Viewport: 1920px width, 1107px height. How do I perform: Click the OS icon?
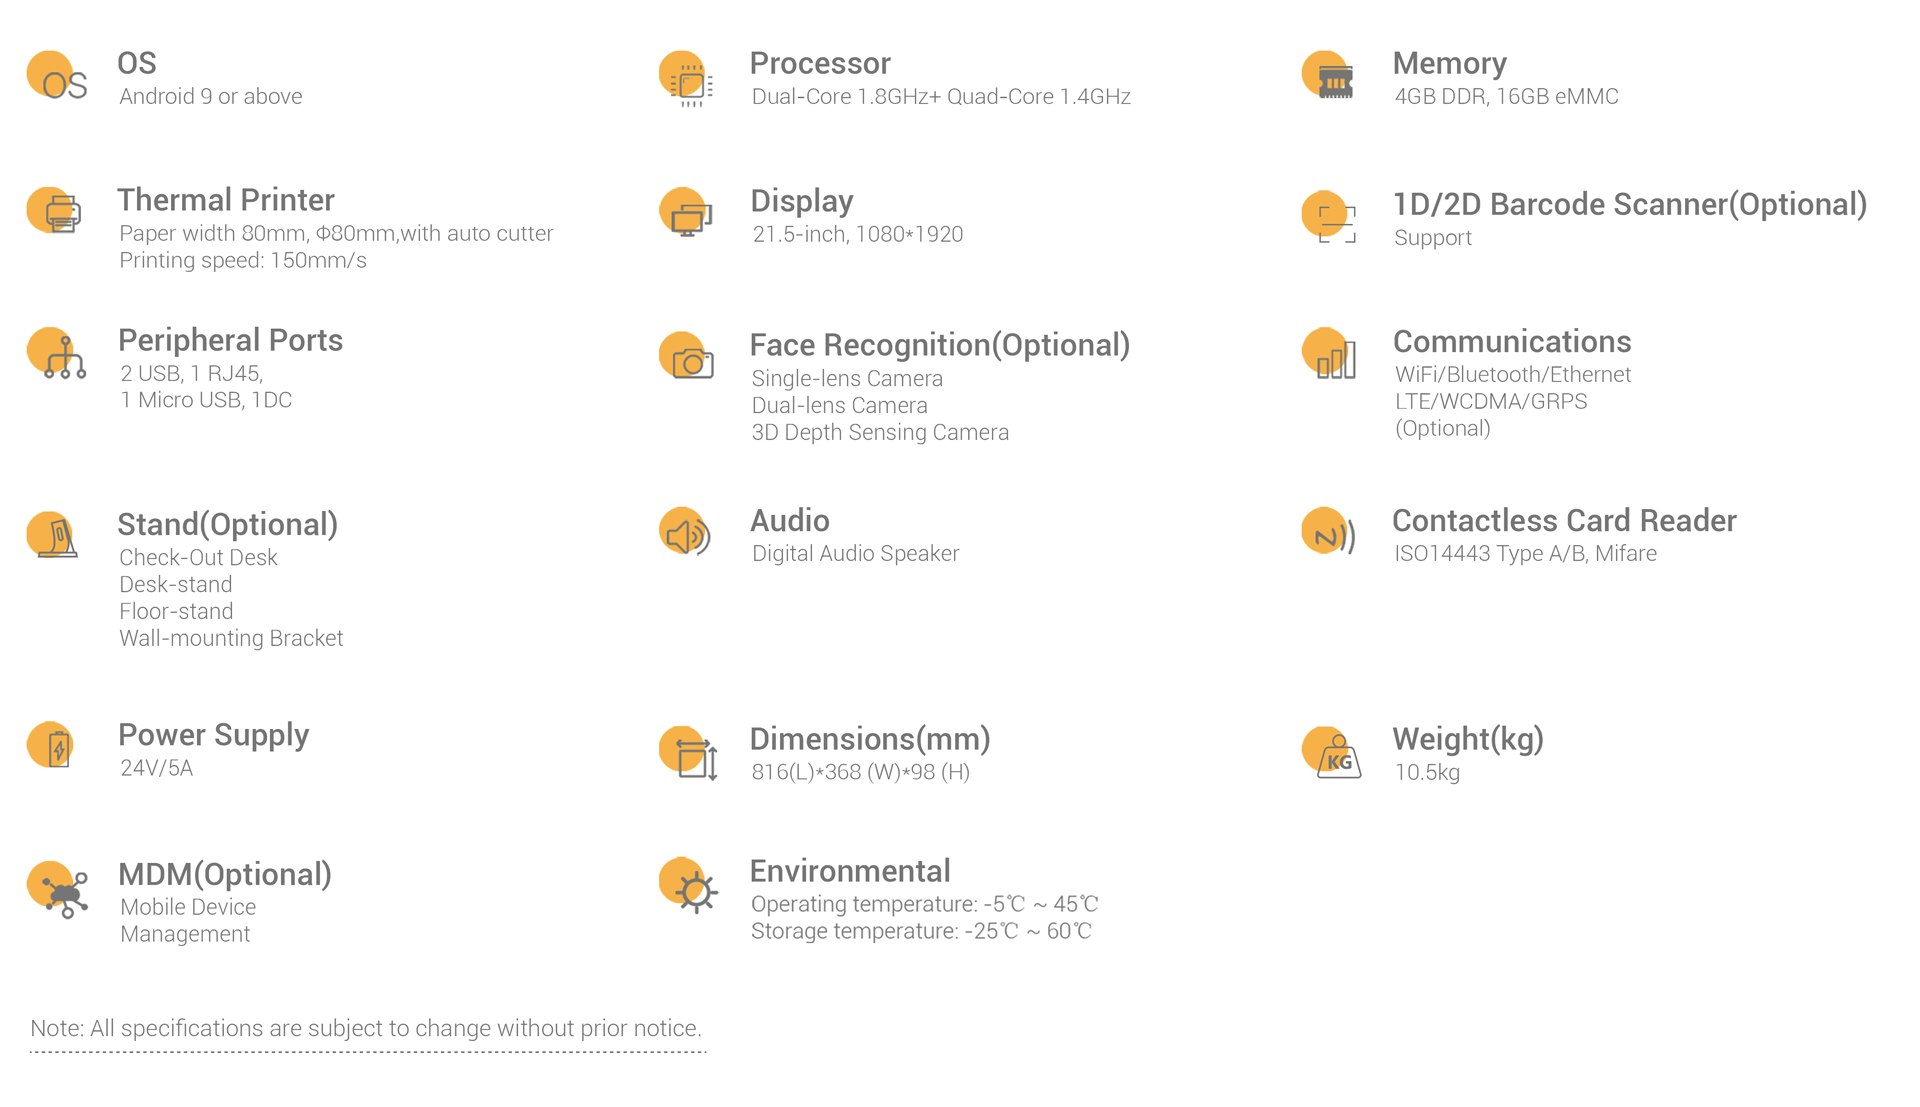tap(57, 76)
